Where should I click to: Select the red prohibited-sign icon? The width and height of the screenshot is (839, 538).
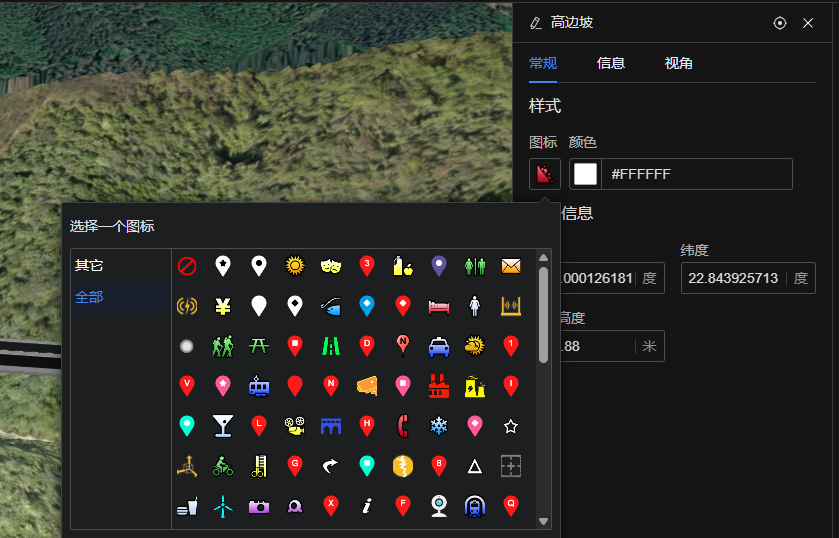click(187, 266)
